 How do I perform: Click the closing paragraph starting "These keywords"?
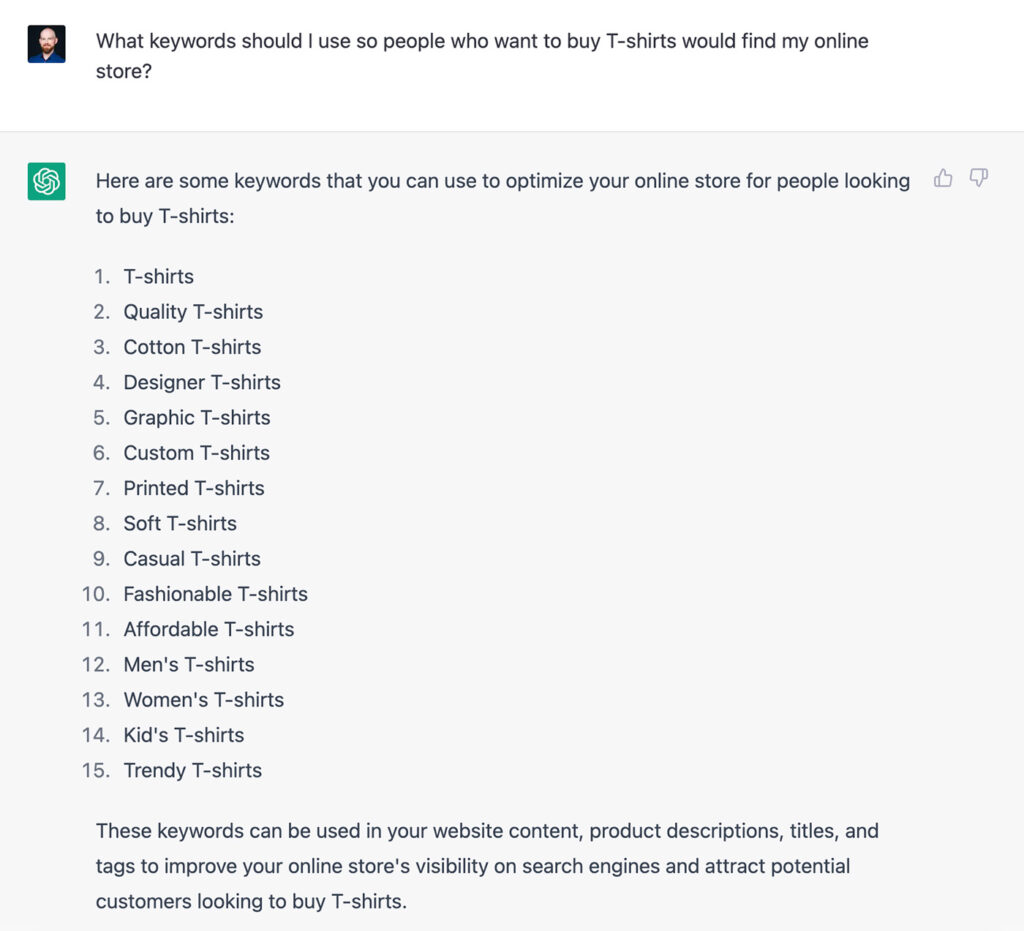487,866
